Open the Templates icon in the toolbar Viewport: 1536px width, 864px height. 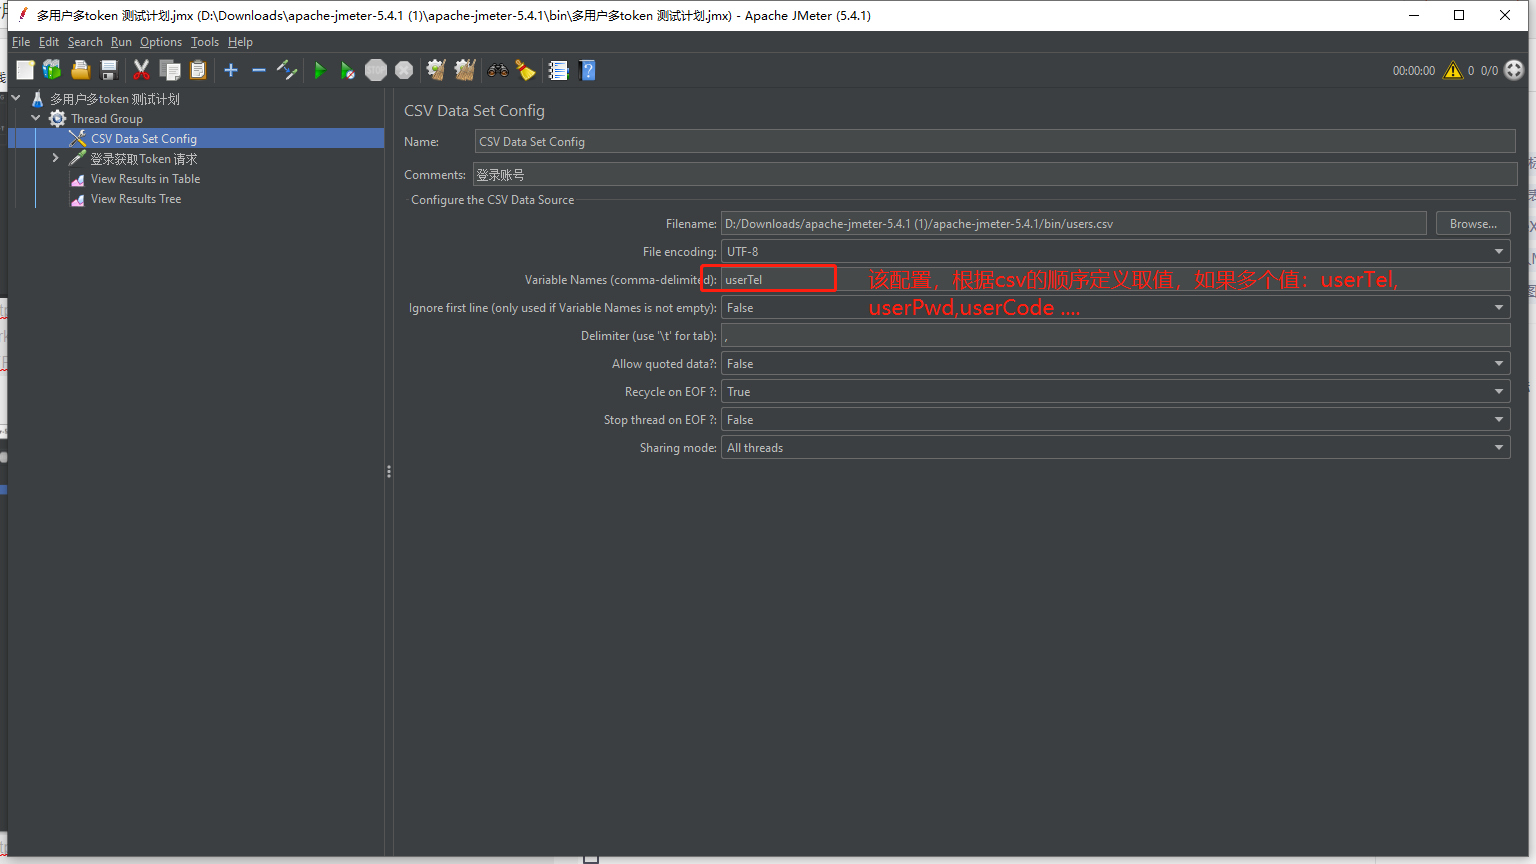pos(52,70)
